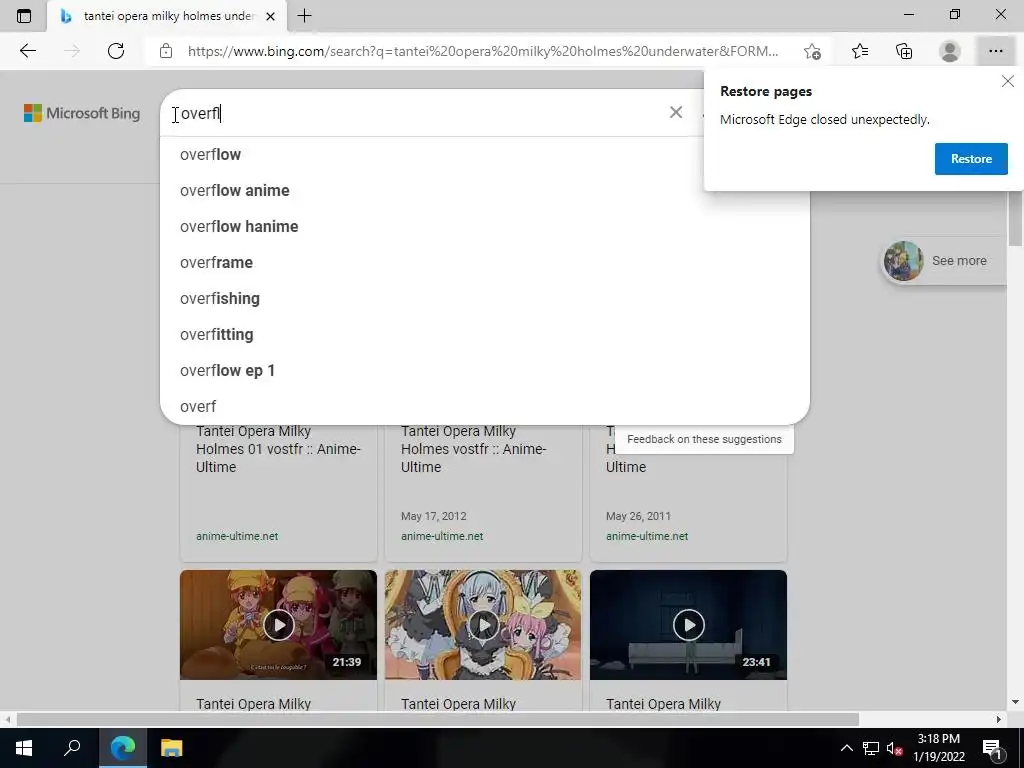Click Feedback on these suggestions

(x=704, y=440)
